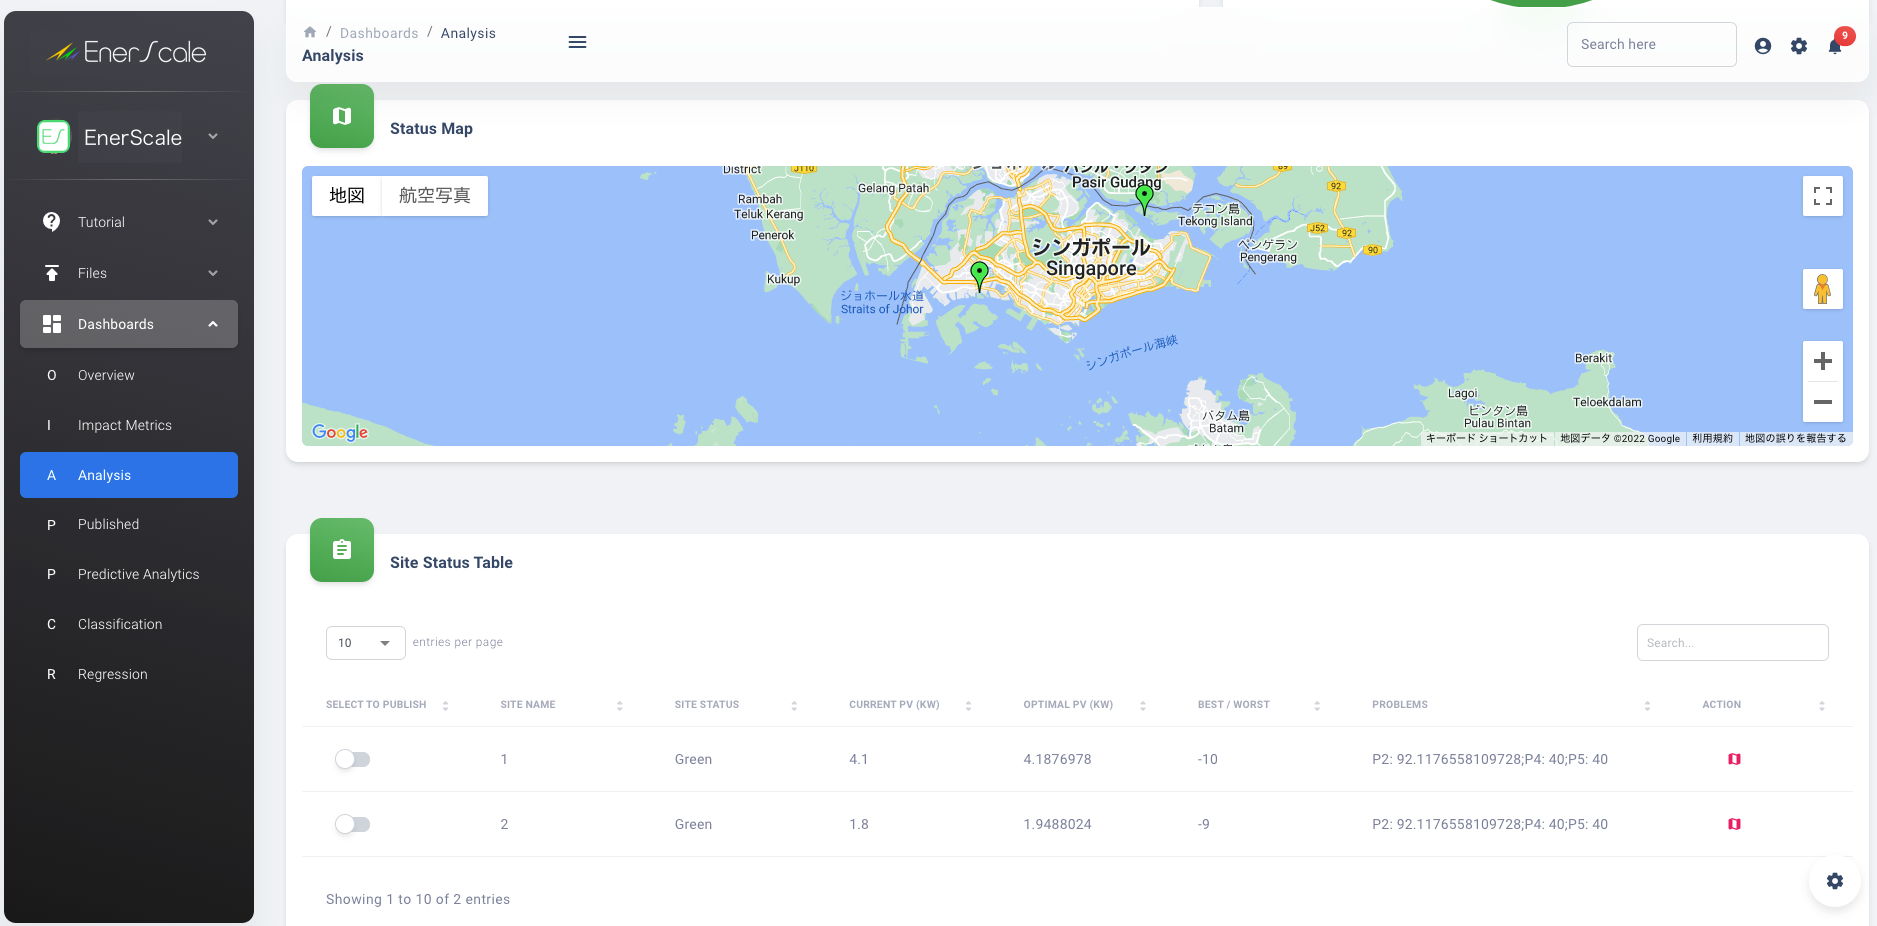Viewport: 1877px width, 926px height.
Task: Sort by Optimal PV (KW) column
Action: pyautogui.click(x=1142, y=705)
